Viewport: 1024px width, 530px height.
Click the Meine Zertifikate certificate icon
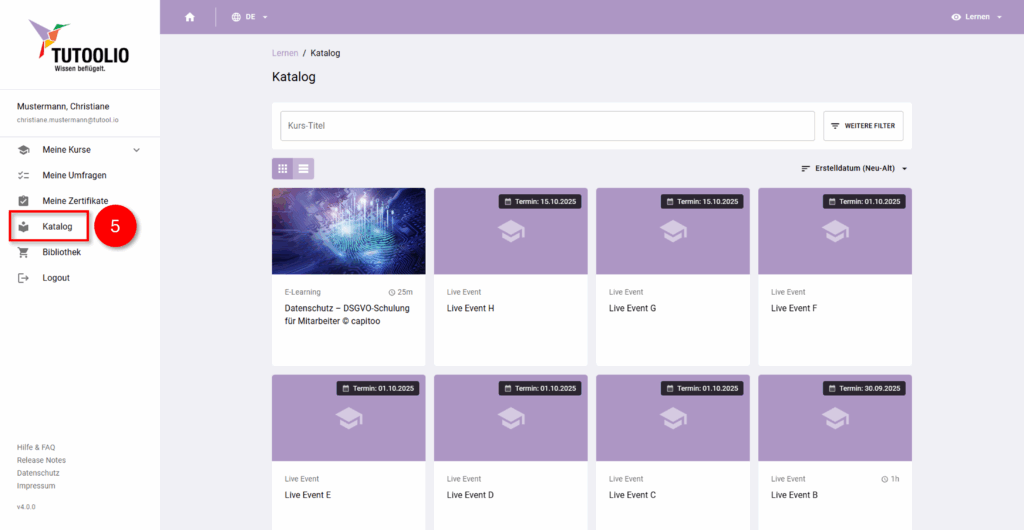pos(24,201)
